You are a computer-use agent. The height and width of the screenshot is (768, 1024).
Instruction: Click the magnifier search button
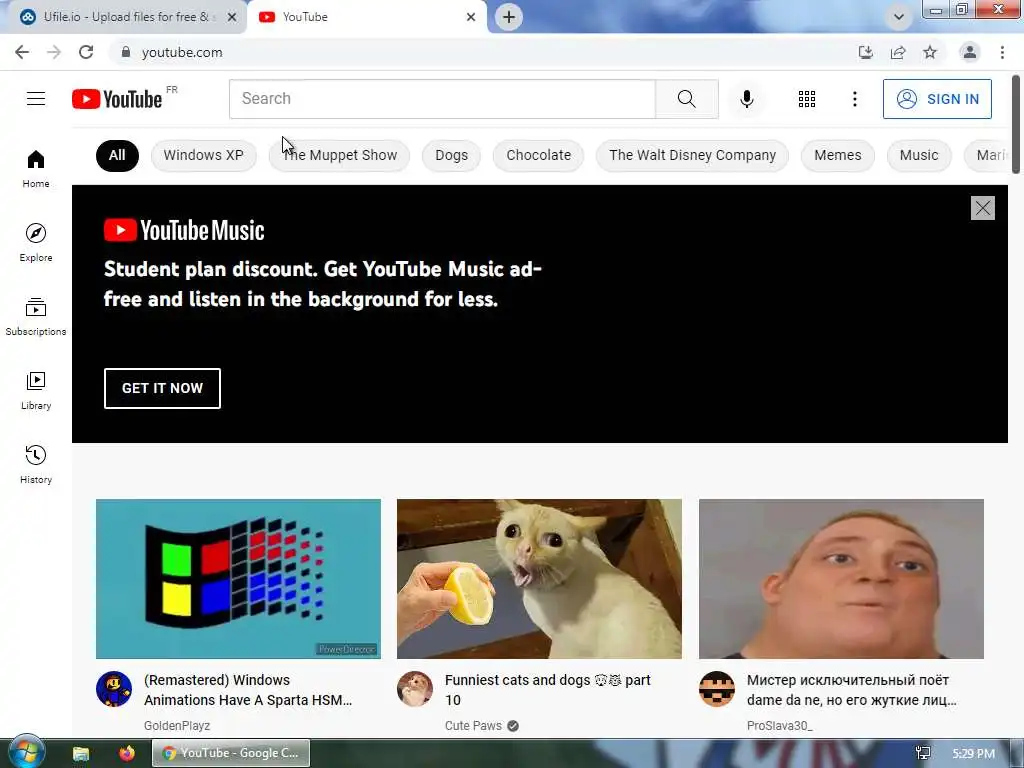[686, 99]
